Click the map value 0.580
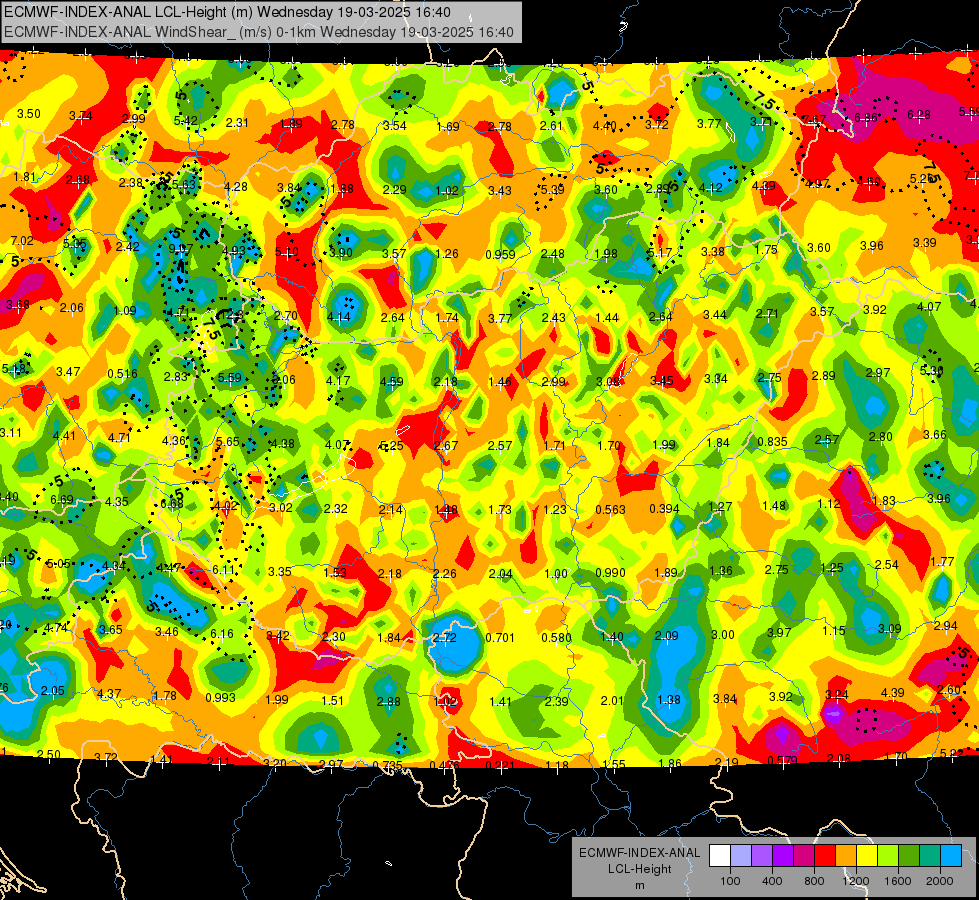This screenshot has width=979, height=900. coord(556,637)
